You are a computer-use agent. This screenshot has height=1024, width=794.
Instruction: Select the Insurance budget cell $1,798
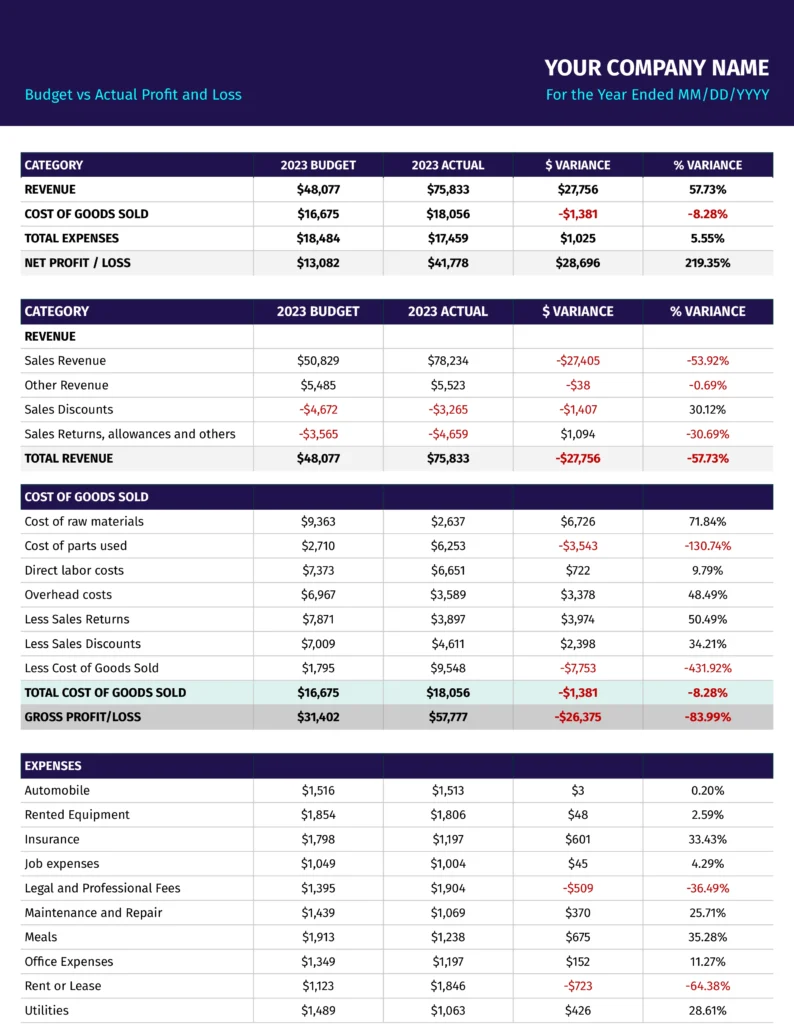318,839
